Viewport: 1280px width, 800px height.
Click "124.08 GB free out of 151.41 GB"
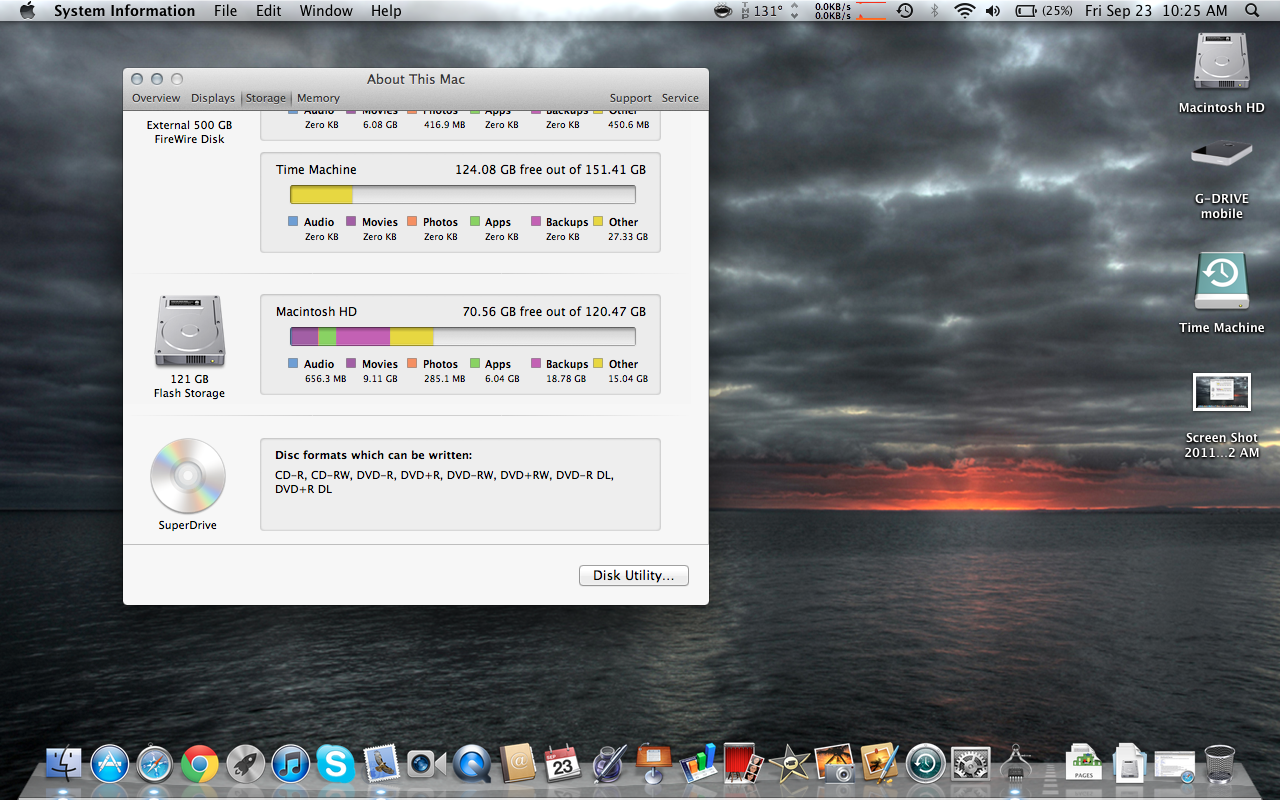(x=551, y=170)
